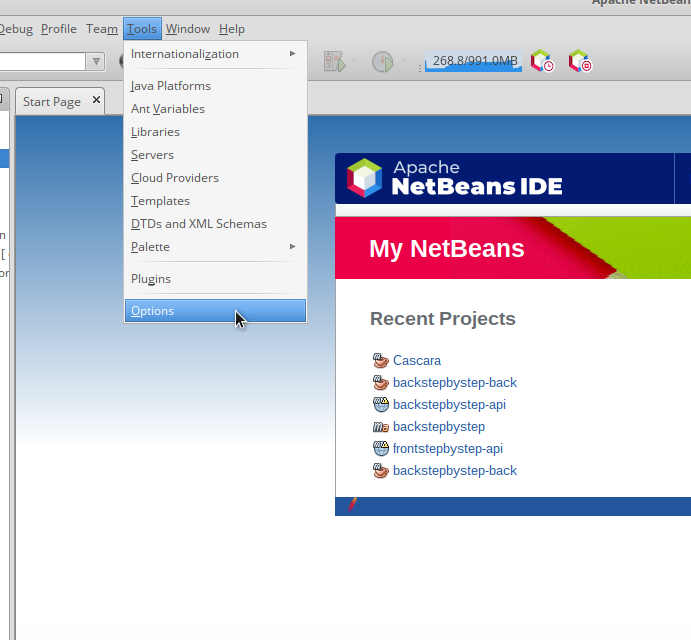Switch to the Start Page tab
This screenshot has height=640, width=691.
(x=52, y=102)
